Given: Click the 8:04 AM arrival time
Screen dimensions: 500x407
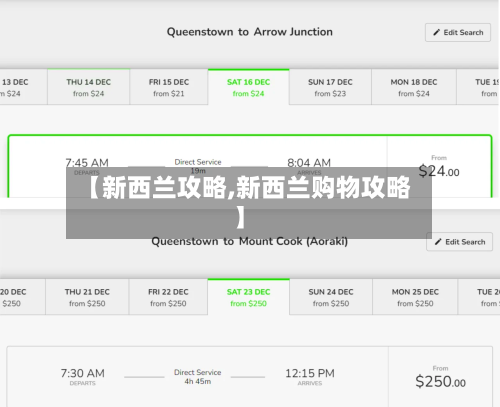Looking at the screenshot, I should coord(309,163).
